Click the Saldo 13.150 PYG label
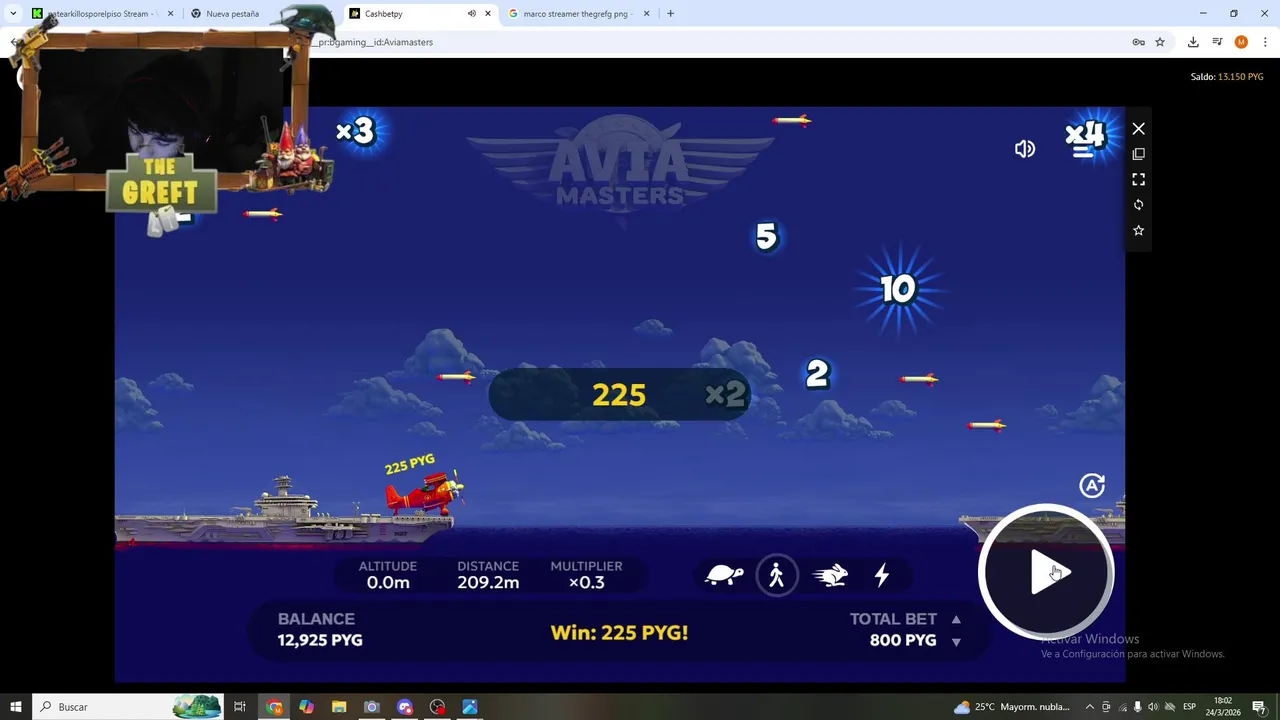Viewport: 1280px width, 720px height. [x=1227, y=77]
